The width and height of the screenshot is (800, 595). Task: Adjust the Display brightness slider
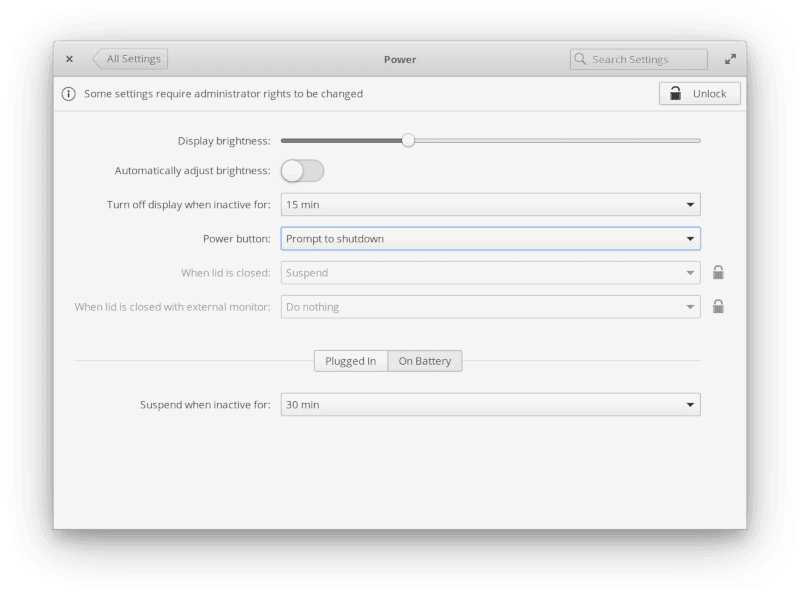coord(408,140)
